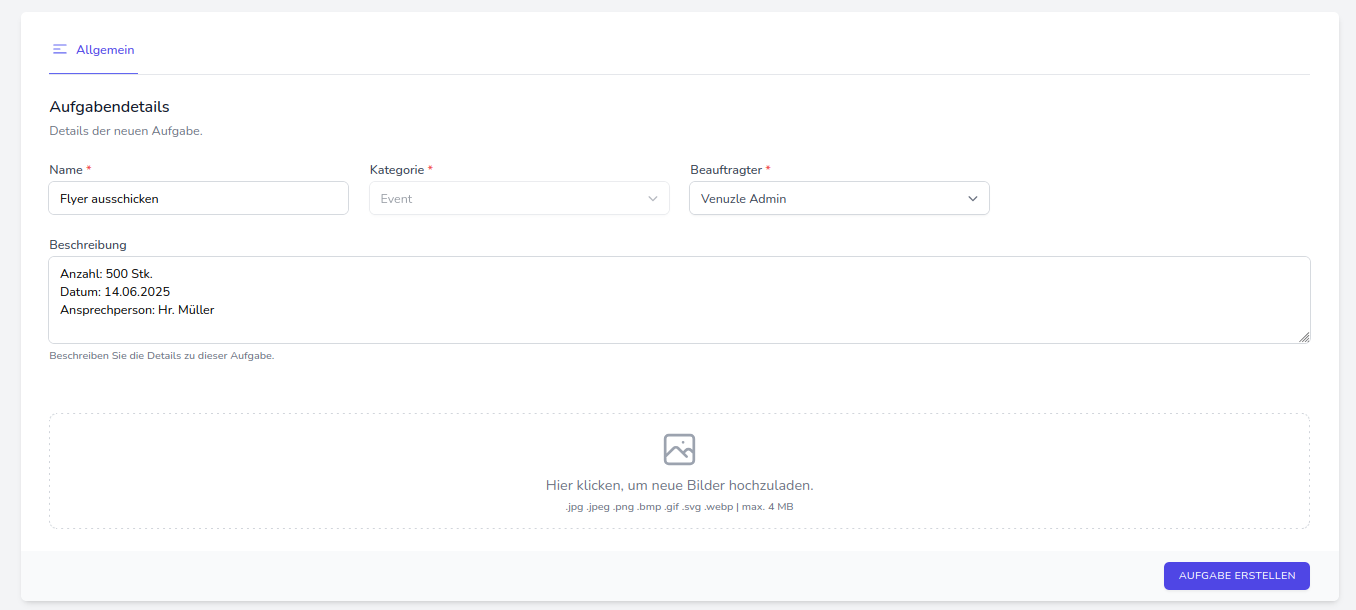Image resolution: width=1356 pixels, height=610 pixels.
Task: Click the Beschreibung label above the textarea
Action: pyautogui.click(x=88, y=244)
